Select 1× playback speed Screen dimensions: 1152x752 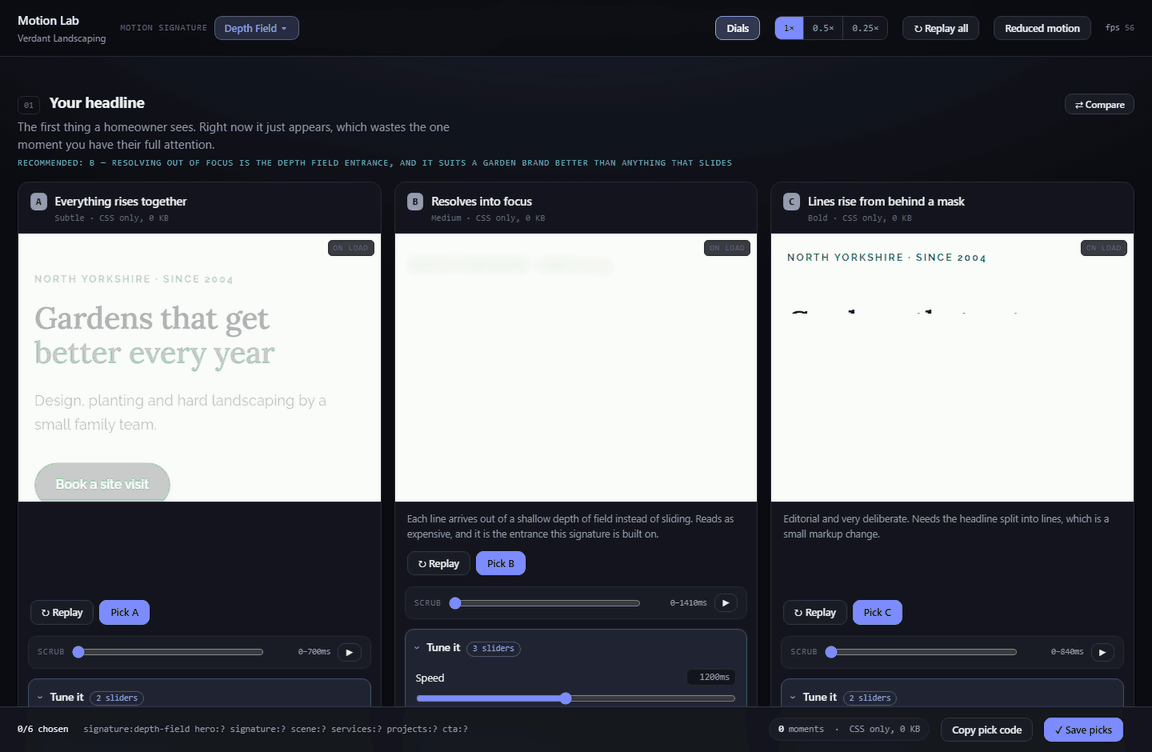coord(789,28)
